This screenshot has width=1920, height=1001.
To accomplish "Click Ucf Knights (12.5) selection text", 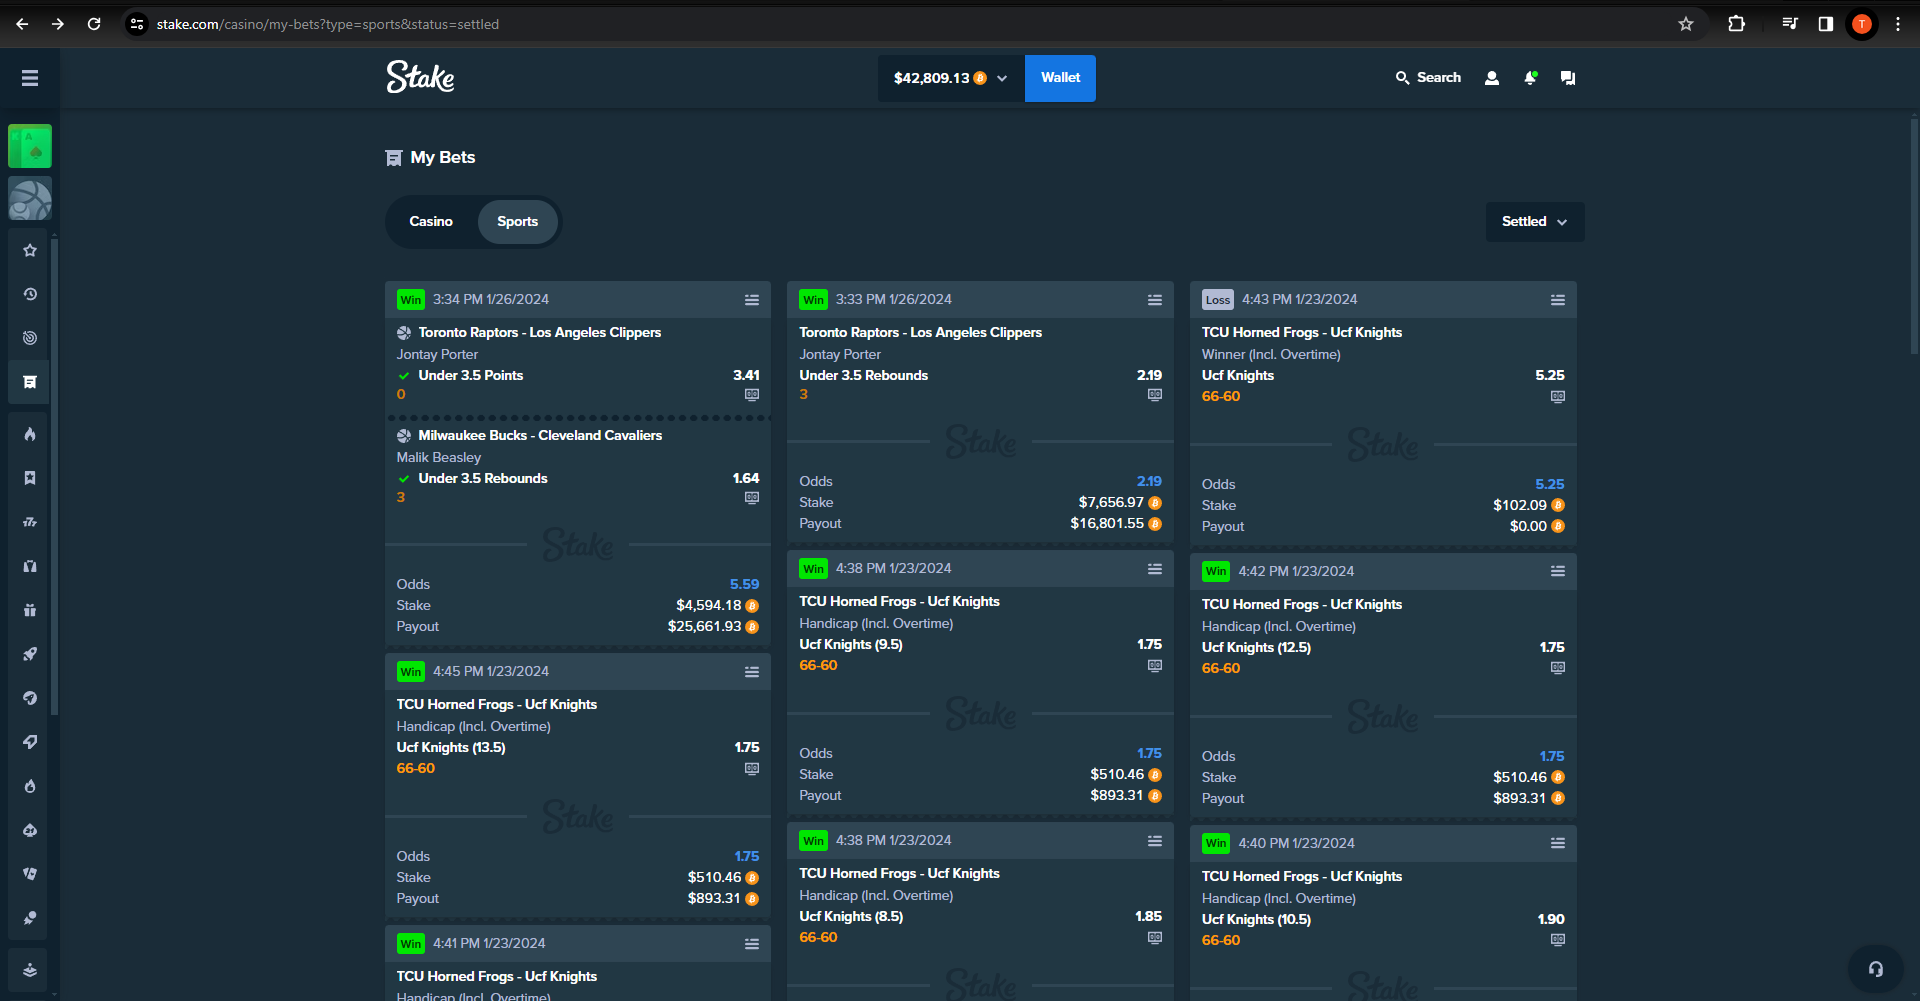I will (x=1256, y=648).
